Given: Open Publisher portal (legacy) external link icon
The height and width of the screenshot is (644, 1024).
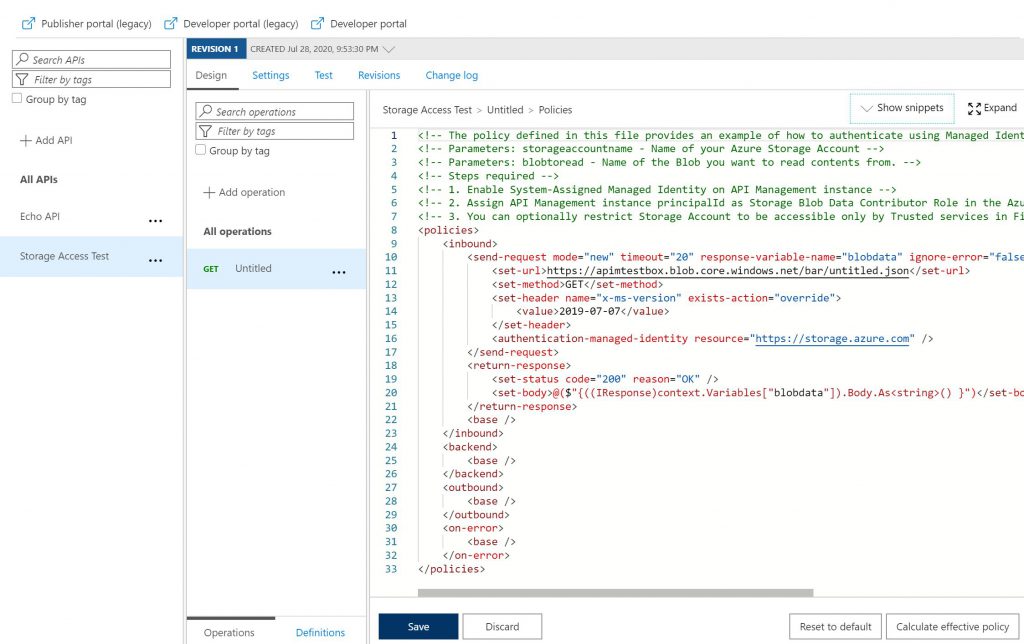Looking at the screenshot, I should coord(28,24).
